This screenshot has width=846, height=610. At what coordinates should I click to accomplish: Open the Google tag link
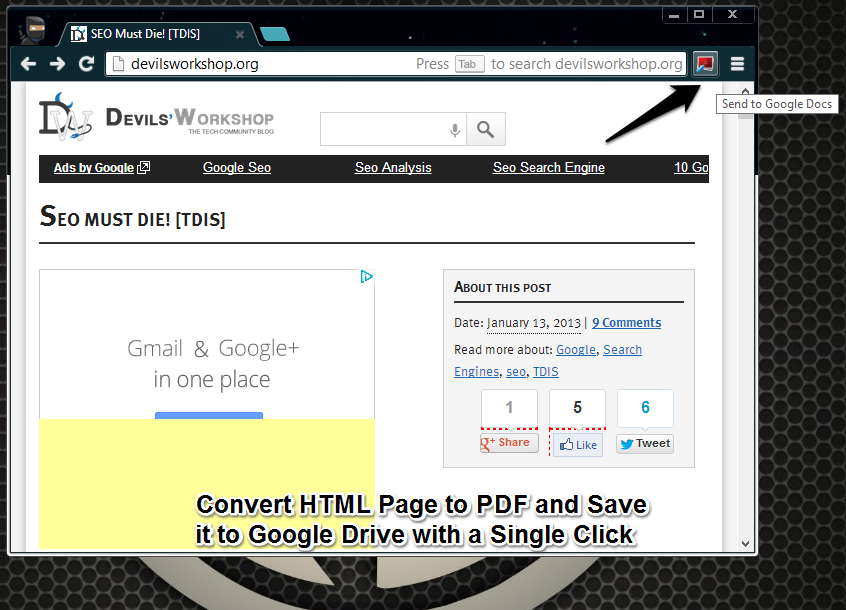click(576, 350)
